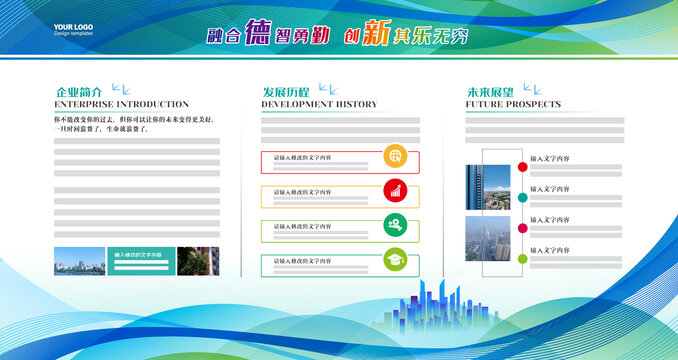The image size is (678, 360).
Task: Click the arrows beside 发展历程 heading
Action: tap(328, 89)
